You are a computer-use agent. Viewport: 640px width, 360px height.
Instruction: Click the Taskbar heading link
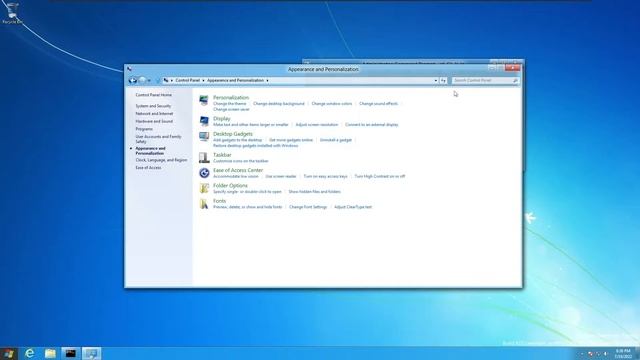(222, 155)
